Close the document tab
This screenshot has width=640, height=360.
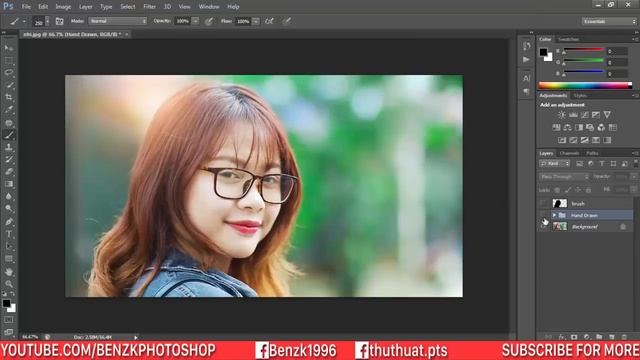(127, 34)
